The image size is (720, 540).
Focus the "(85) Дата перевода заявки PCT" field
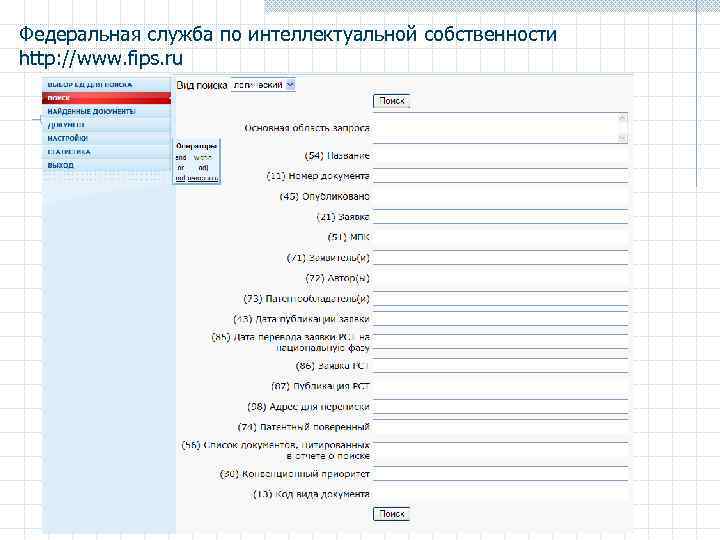click(501, 342)
